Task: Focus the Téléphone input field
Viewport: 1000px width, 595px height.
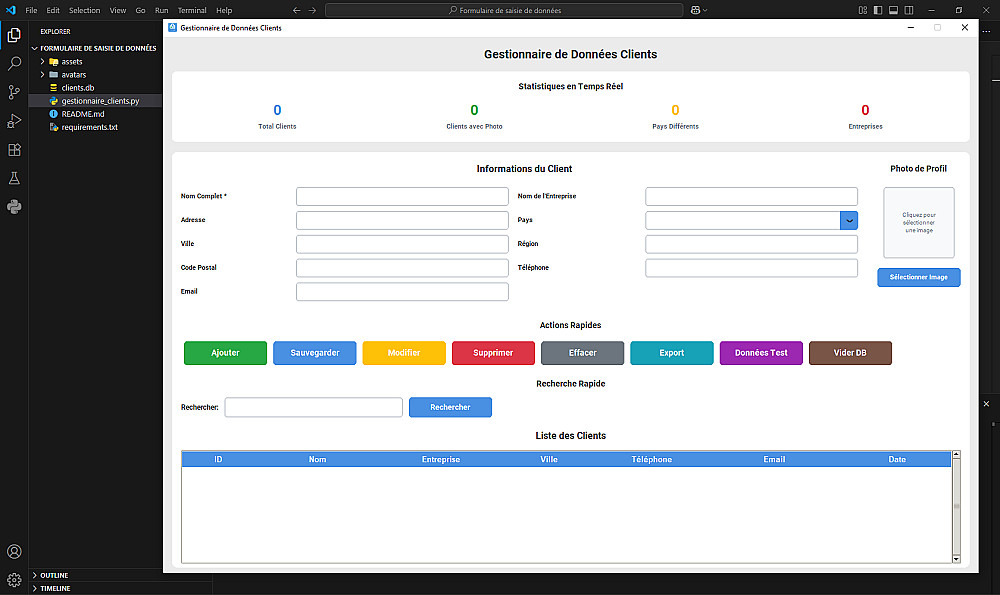Action: pyautogui.click(x=751, y=268)
